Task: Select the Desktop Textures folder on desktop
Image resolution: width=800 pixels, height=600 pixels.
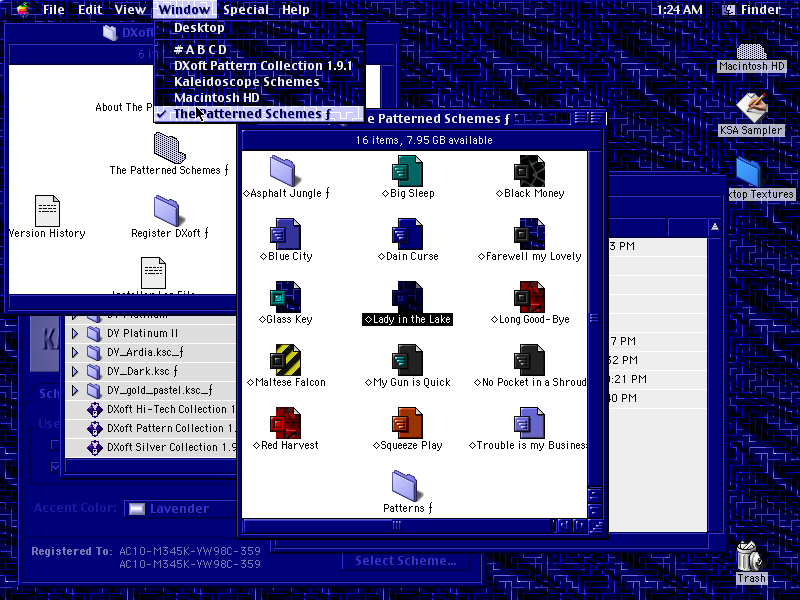Action: click(x=748, y=172)
